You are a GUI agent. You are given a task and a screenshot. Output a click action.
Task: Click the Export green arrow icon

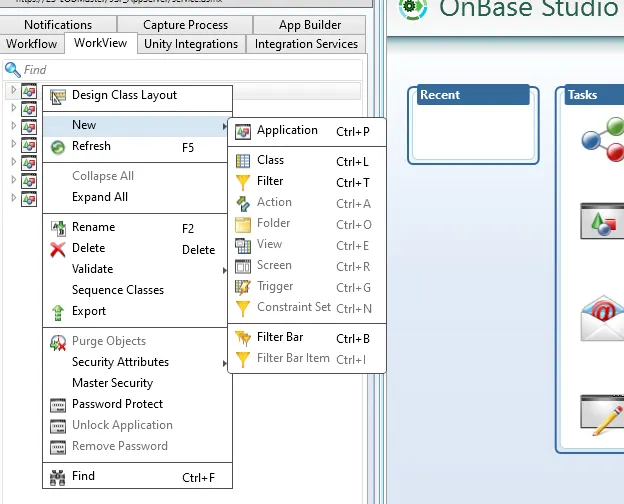click(x=57, y=312)
